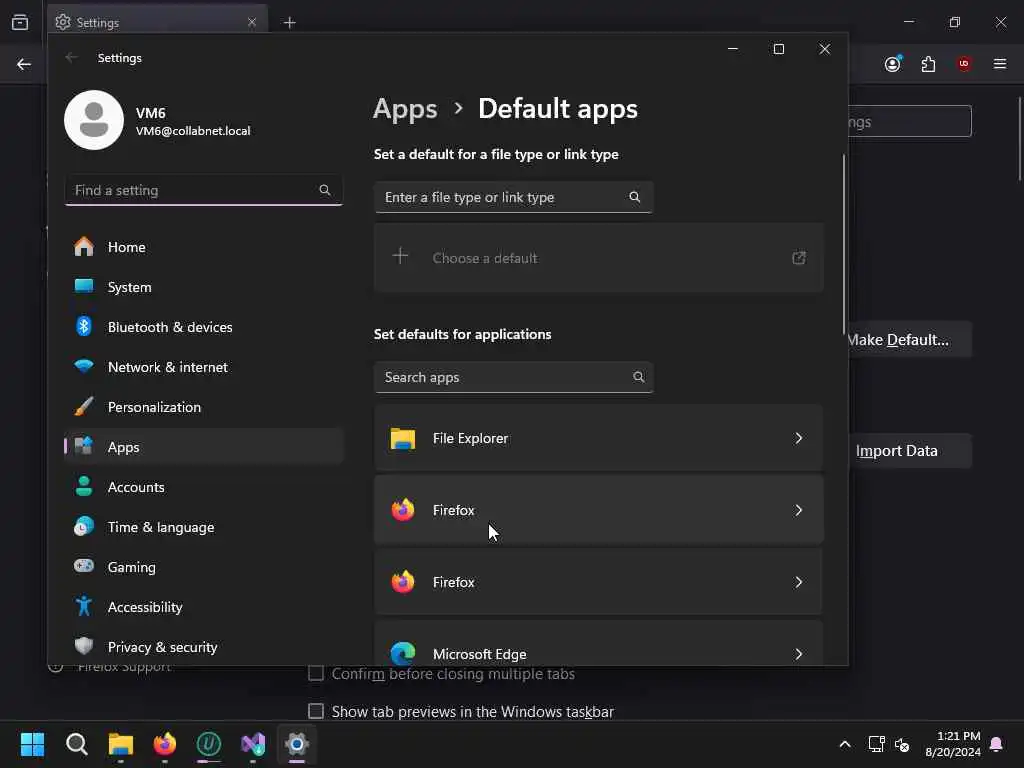Open Visual Studio from taskbar
This screenshot has height=768, width=1024.
tap(253, 744)
